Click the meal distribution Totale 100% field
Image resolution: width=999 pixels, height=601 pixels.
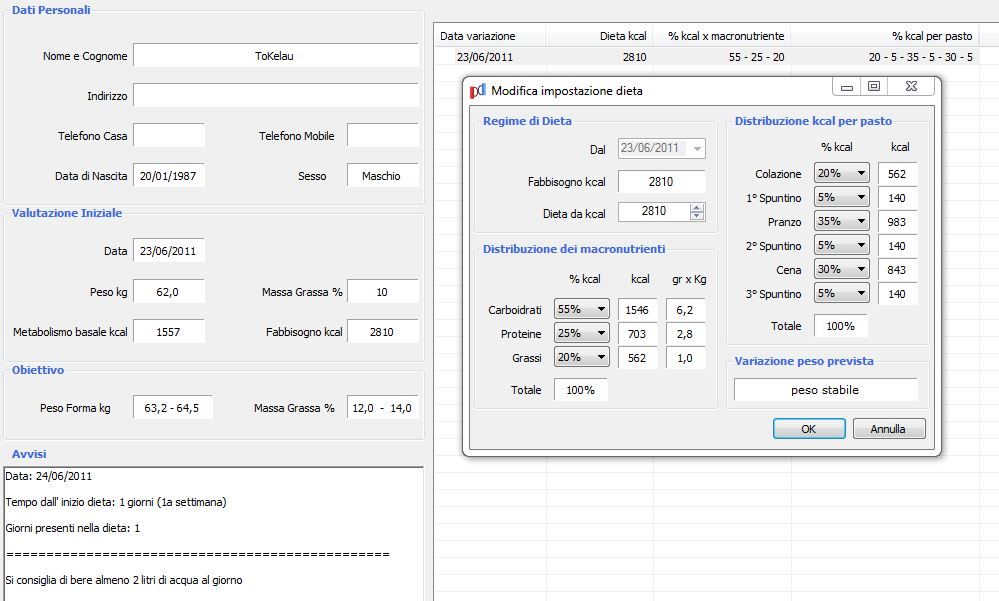(x=840, y=326)
